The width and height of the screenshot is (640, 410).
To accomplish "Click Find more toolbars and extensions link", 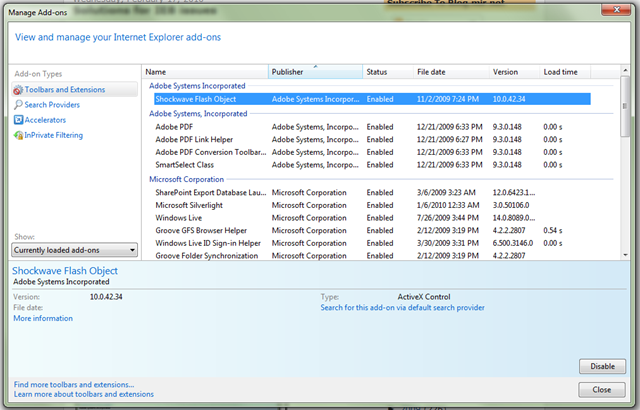I will click(74, 384).
